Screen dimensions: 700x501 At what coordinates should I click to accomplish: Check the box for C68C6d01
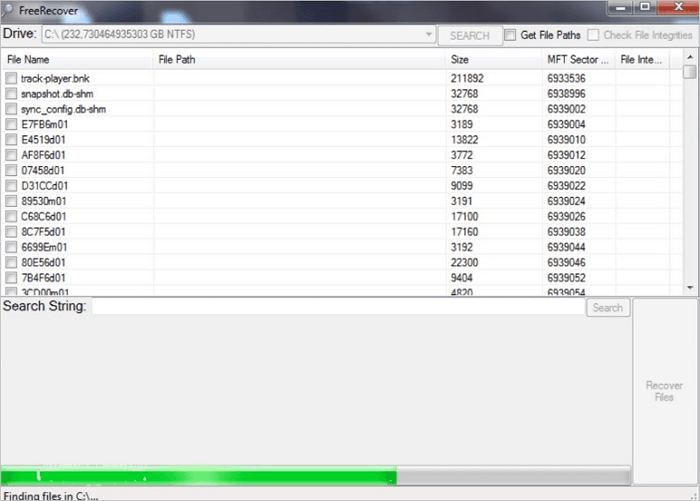pyautogui.click(x=11, y=217)
